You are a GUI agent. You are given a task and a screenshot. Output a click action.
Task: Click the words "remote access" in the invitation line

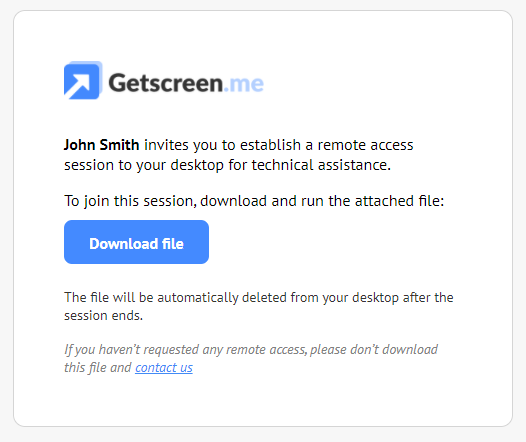366,145
